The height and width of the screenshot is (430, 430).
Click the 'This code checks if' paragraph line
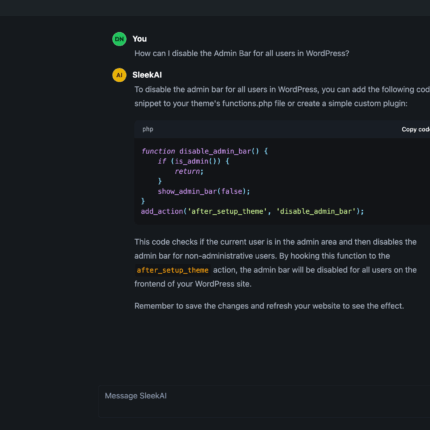(275, 242)
